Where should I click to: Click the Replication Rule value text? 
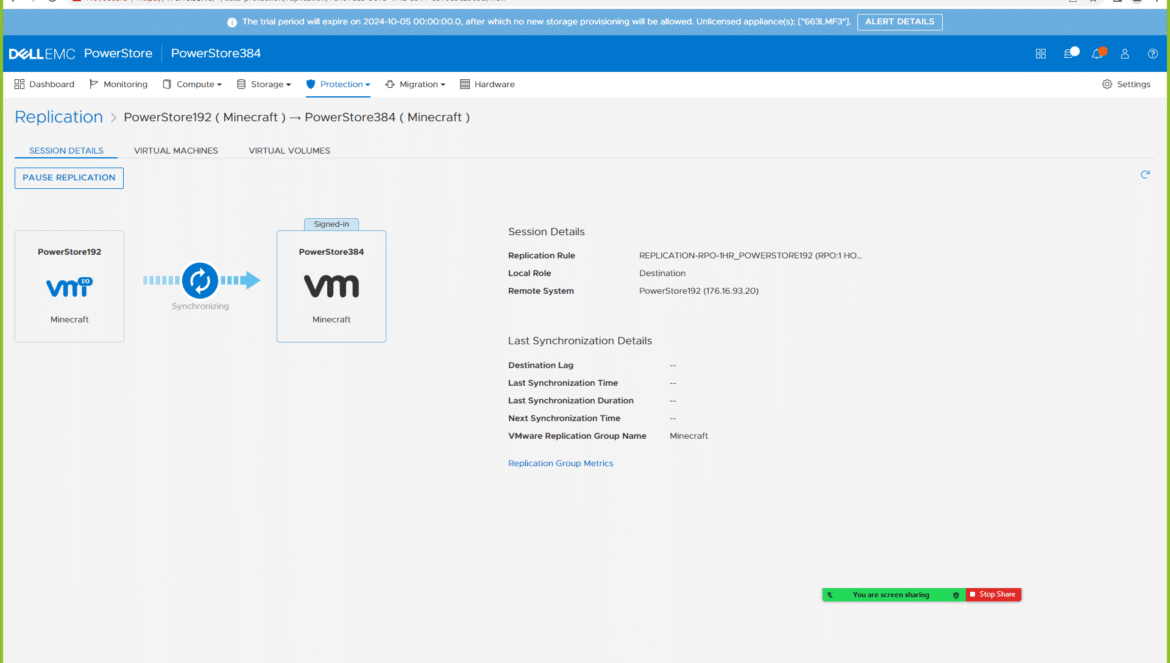pyautogui.click(x=750, y=255)
